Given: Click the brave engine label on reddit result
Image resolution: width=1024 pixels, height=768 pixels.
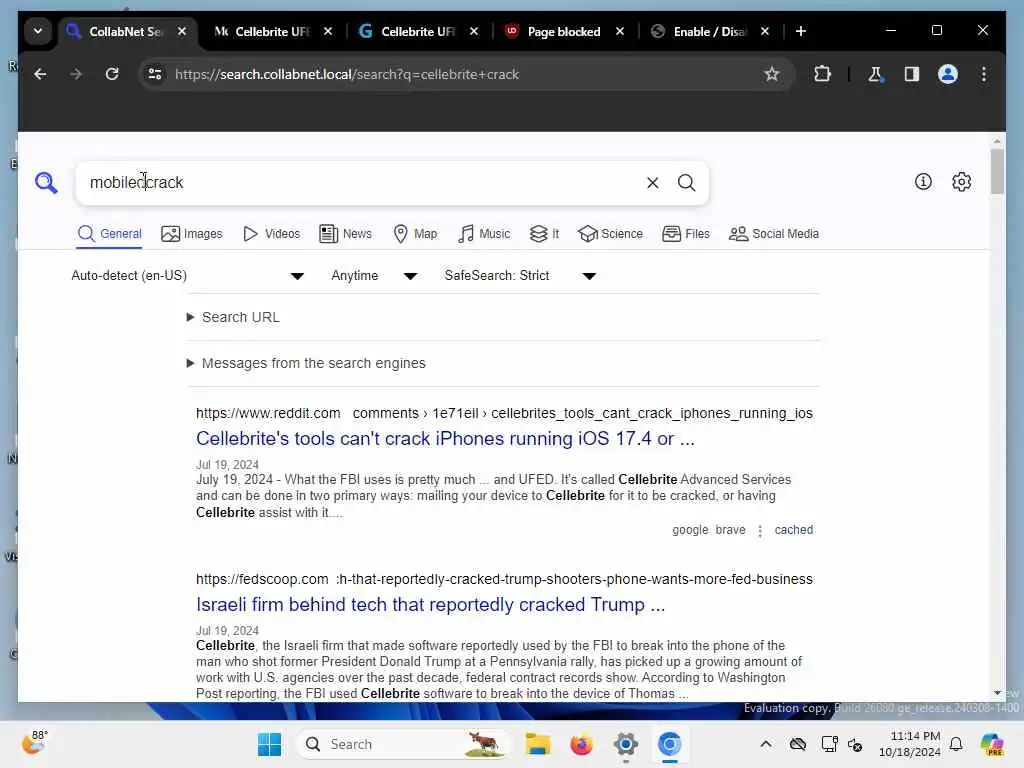Looking at the screenshot, I should coord(730,530).
